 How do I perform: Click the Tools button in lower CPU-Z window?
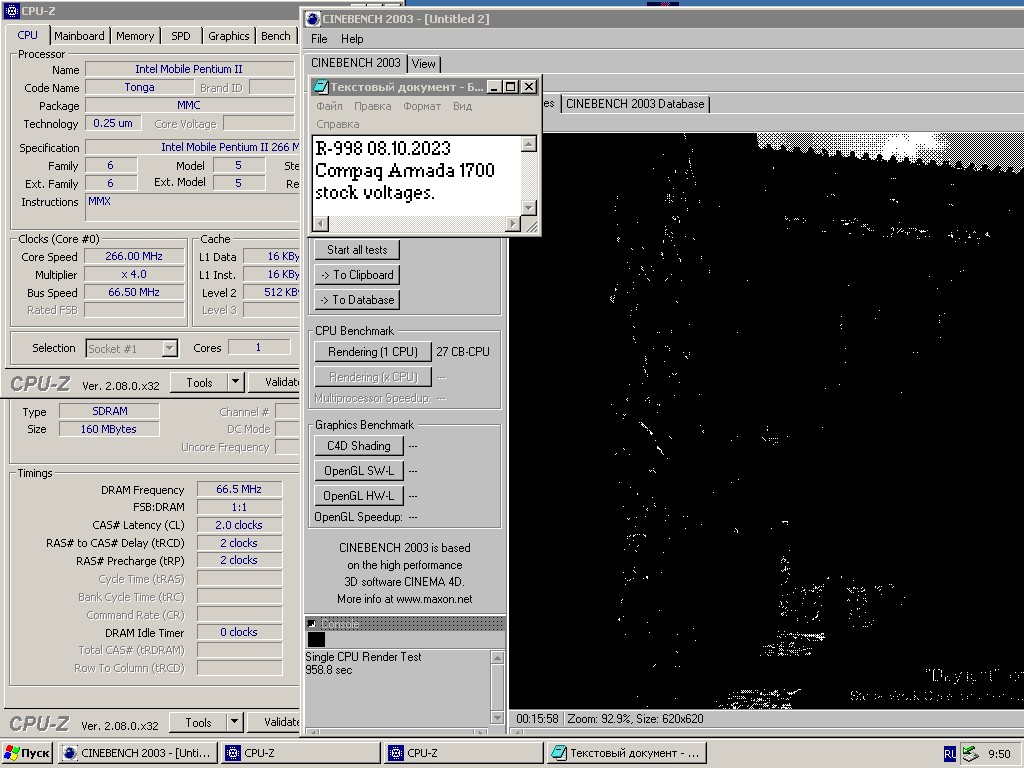coord(198,722)
